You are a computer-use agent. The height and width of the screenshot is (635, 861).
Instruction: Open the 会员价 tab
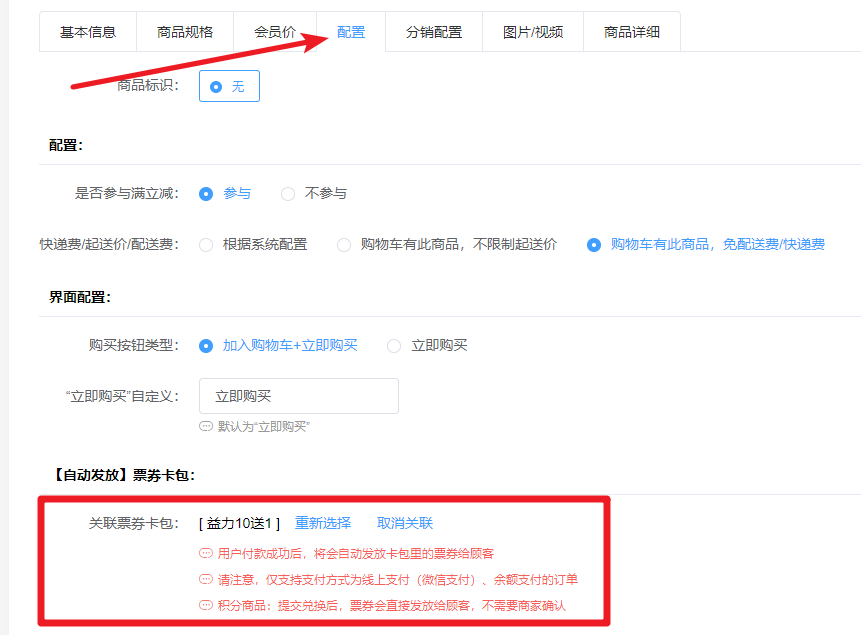point(275,32)
